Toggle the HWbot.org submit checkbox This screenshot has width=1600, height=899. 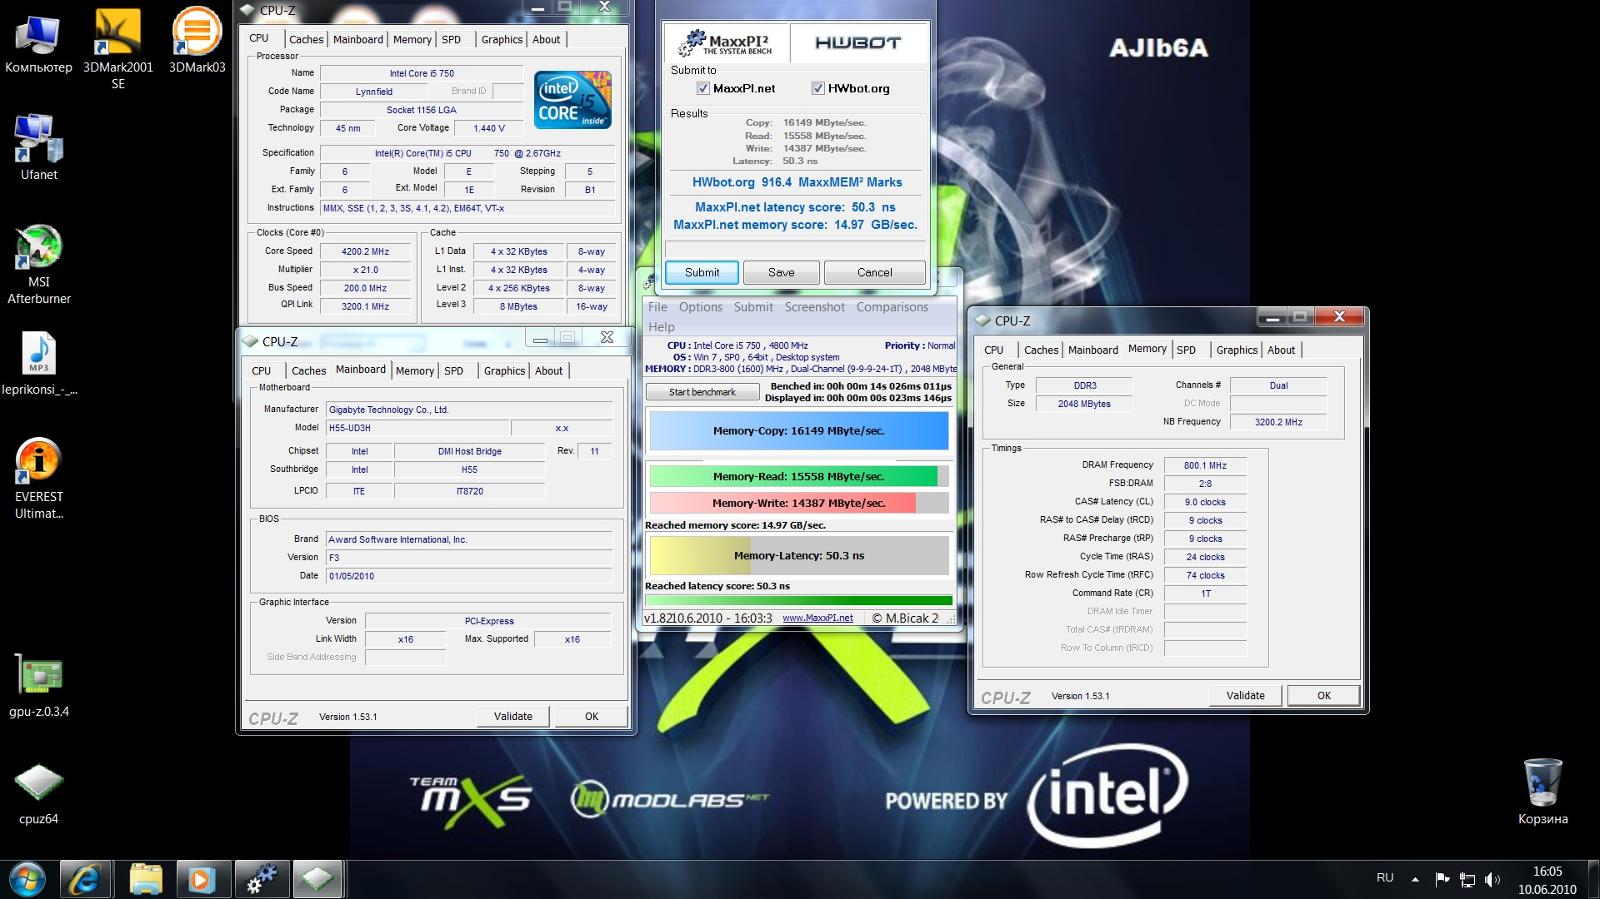pos(818,88)
